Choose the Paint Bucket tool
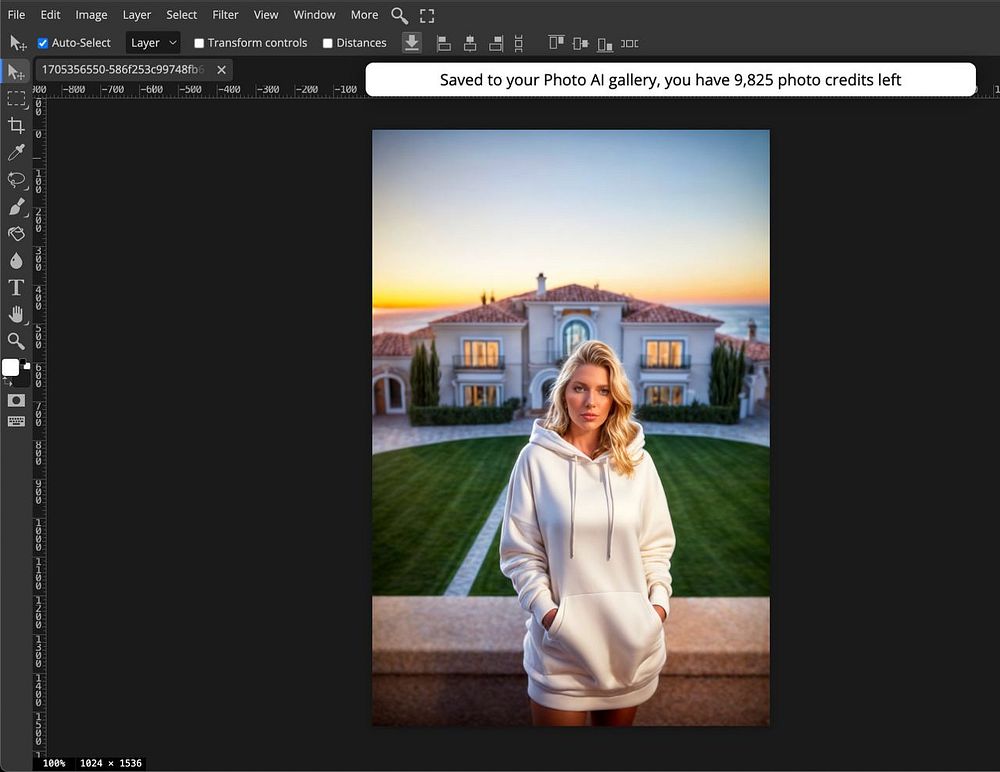Image resolution: width=1000 pixels, height=772 pixels. [x=16, y=234]
